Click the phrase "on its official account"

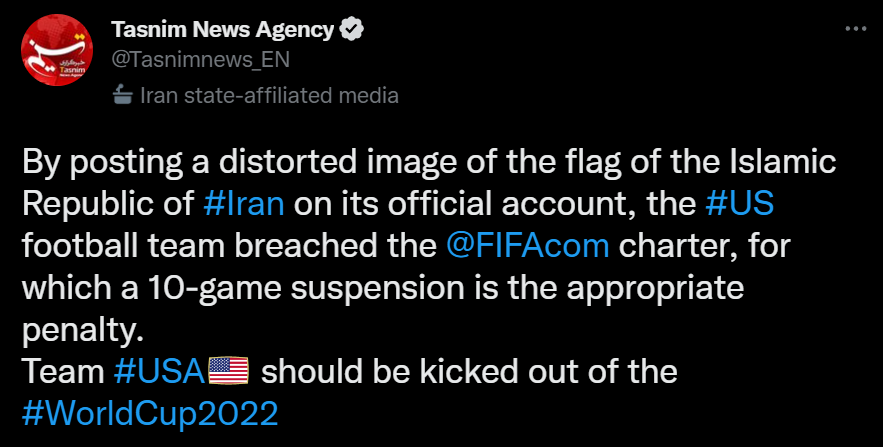pyautogui.click(x=462, y=204)
